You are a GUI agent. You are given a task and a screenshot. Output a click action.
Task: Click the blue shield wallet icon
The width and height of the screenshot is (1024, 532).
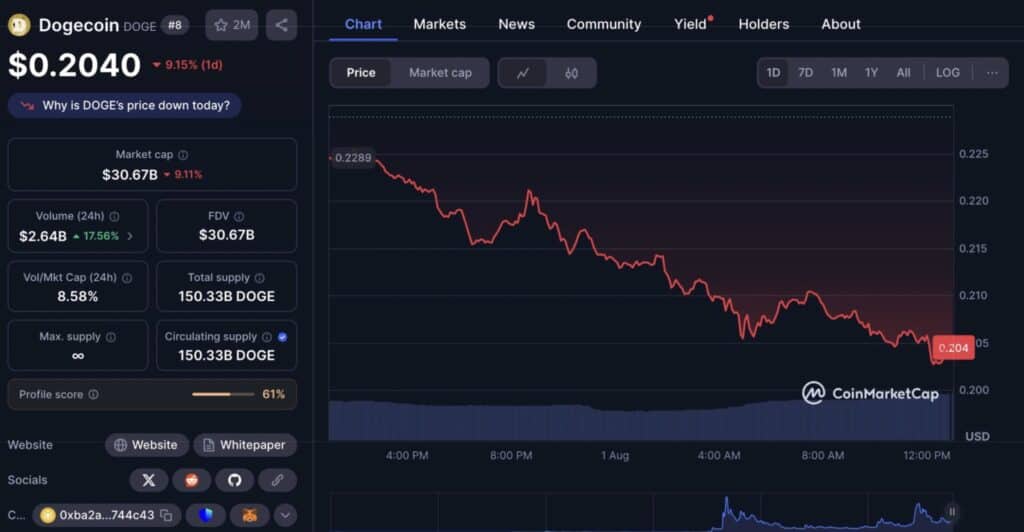pyautogui.click(x=206, y=515)
